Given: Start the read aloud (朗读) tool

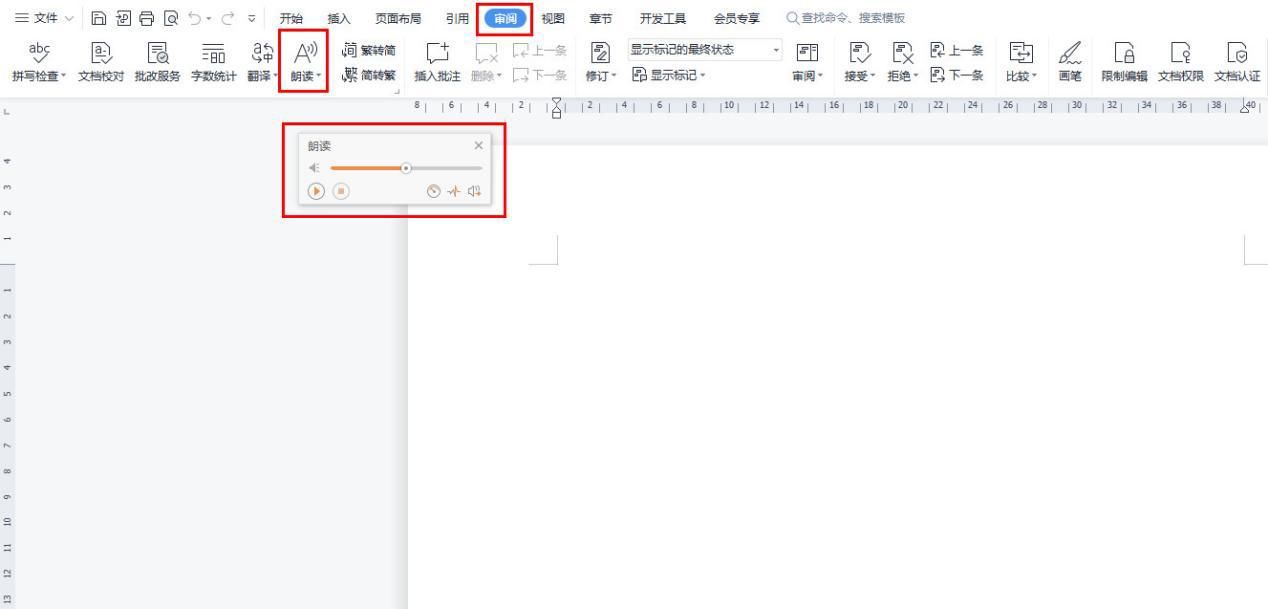Looking at the screenshot, I should pyautogui.click(x=303, y=62).
